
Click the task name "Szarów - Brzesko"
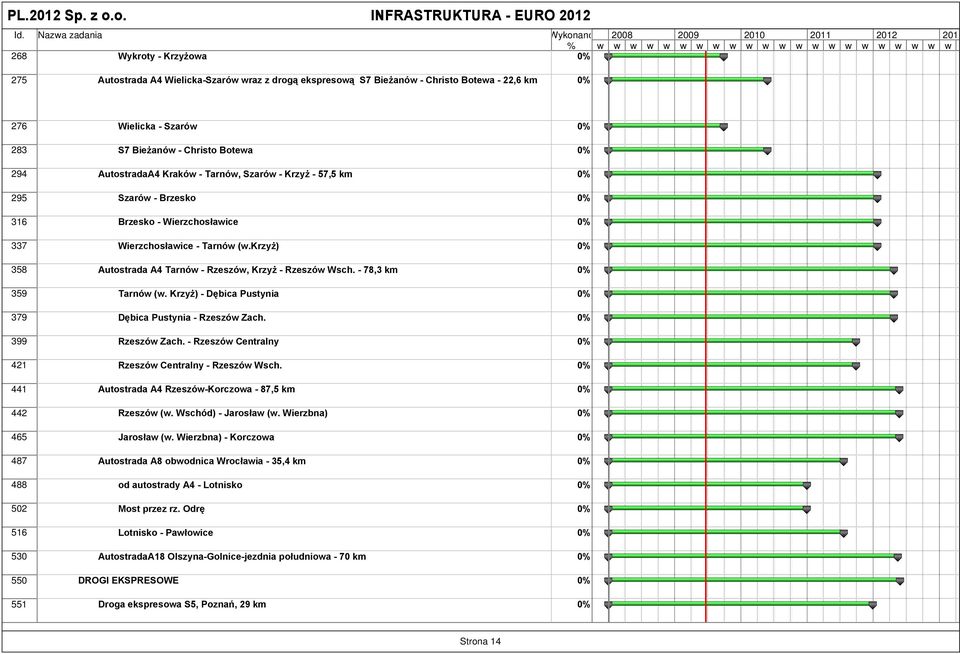[157, 198]
